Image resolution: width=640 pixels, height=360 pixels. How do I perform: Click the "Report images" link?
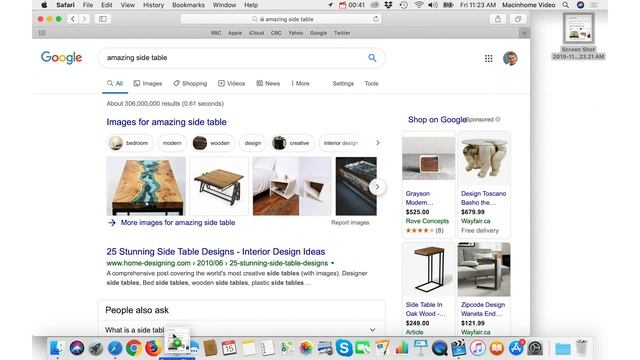[350, 223]
